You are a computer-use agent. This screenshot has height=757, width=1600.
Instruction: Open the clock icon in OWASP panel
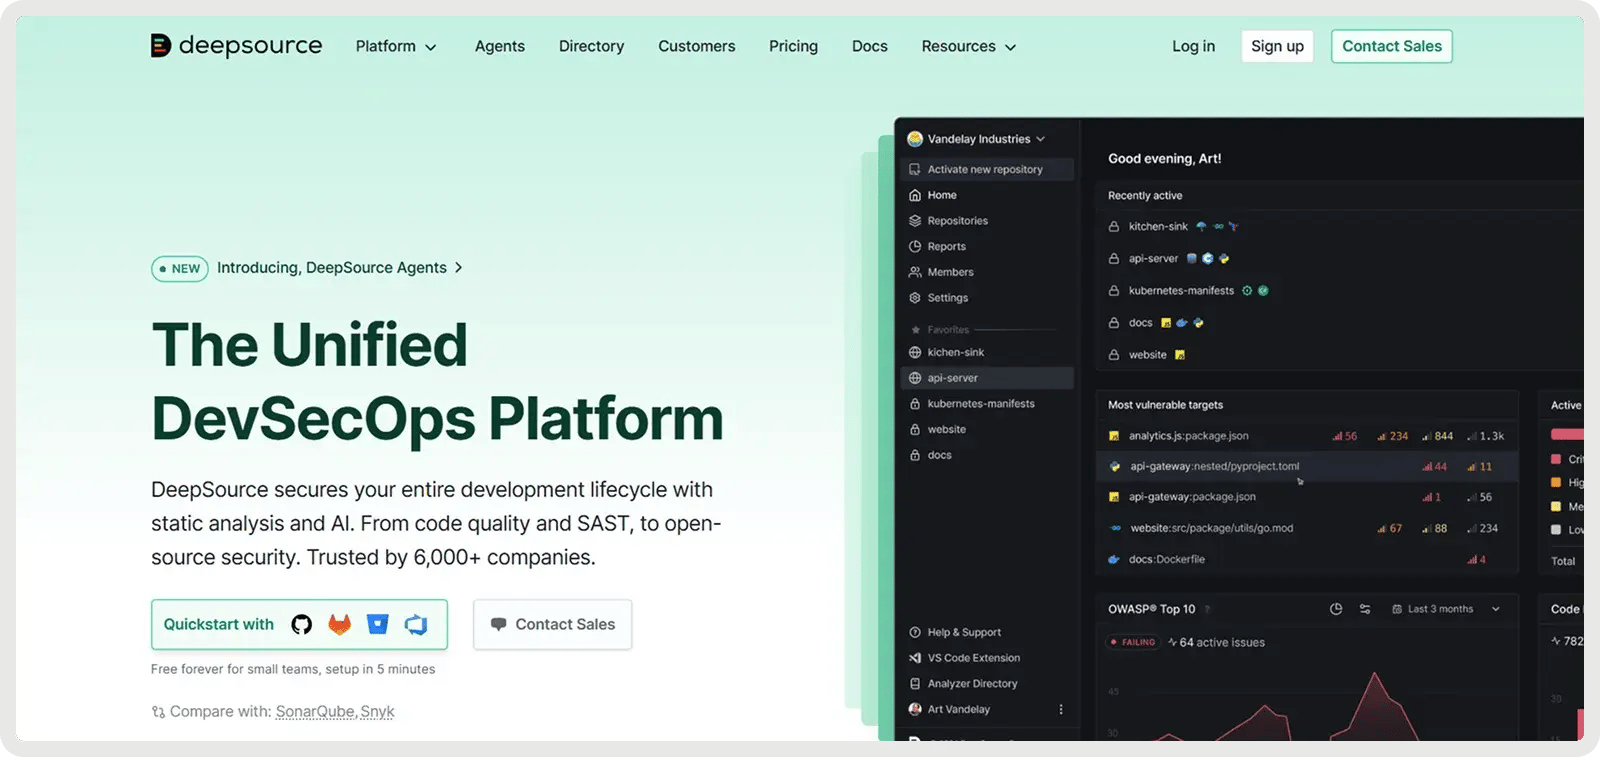click(1336, 609)
